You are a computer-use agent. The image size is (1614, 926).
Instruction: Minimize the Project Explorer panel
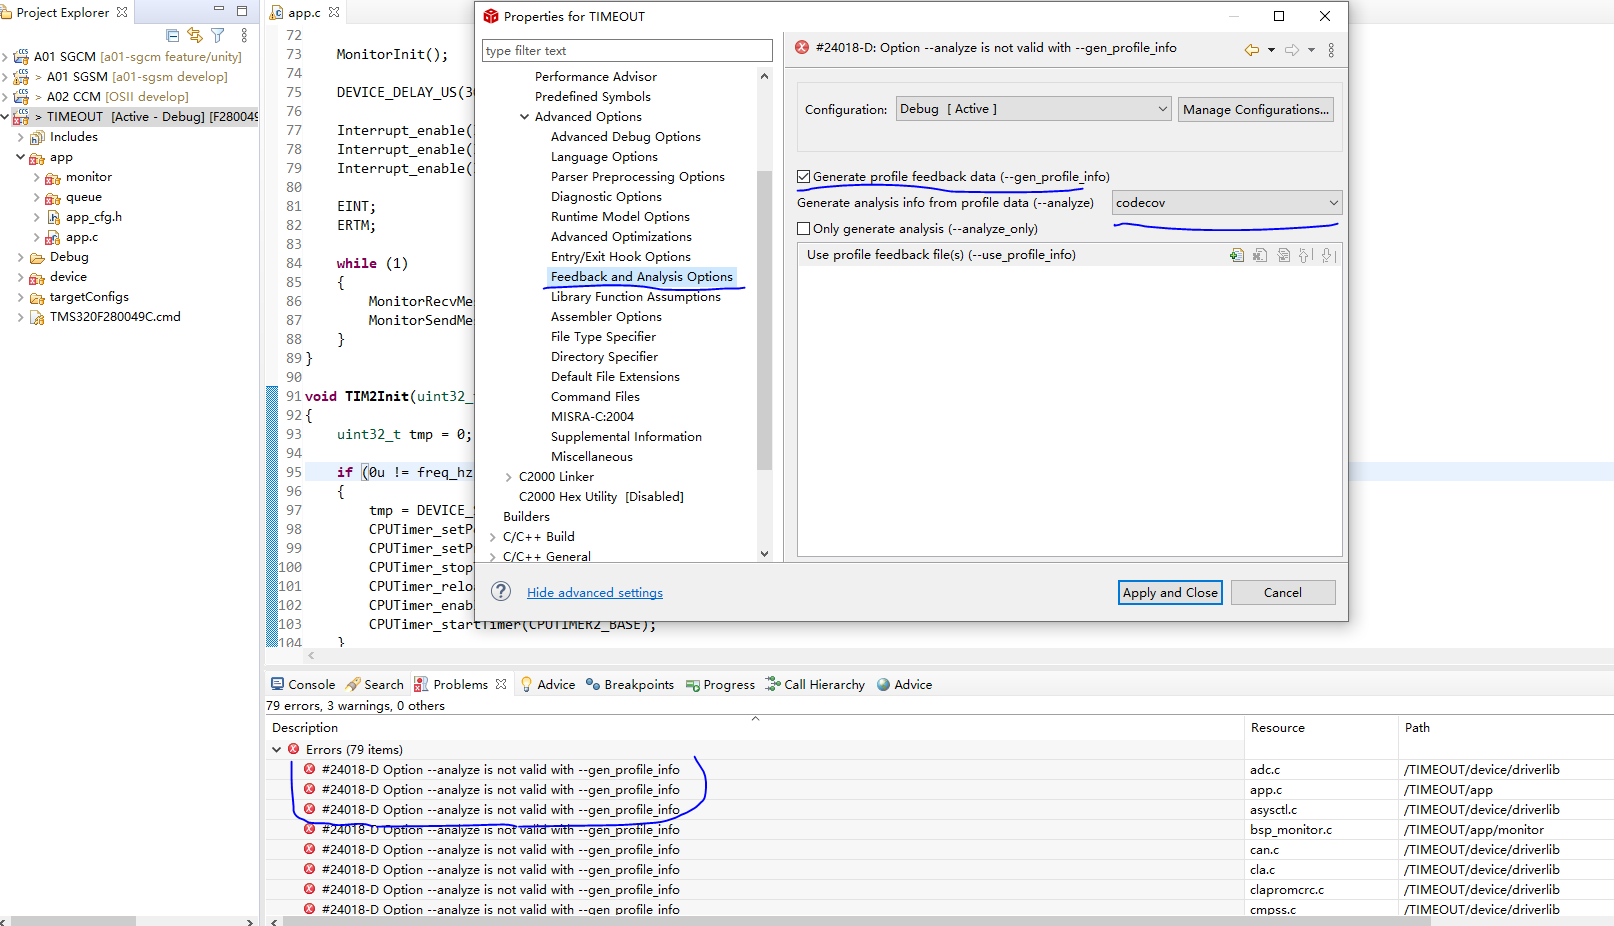click(219, 10)
